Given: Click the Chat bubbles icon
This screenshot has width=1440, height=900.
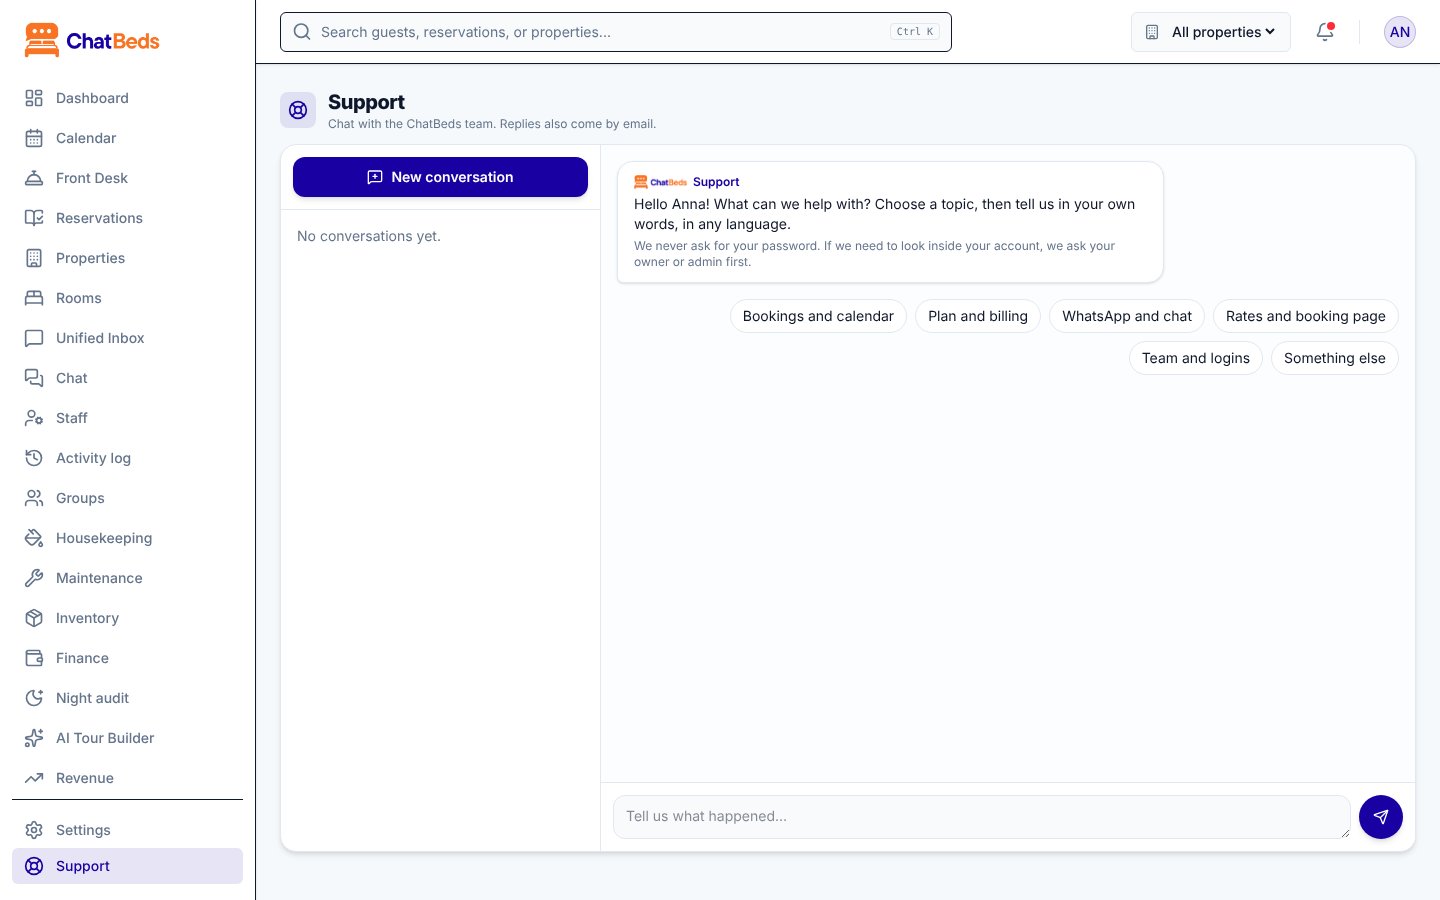Looking at the screenshot, I should (34, 378).
